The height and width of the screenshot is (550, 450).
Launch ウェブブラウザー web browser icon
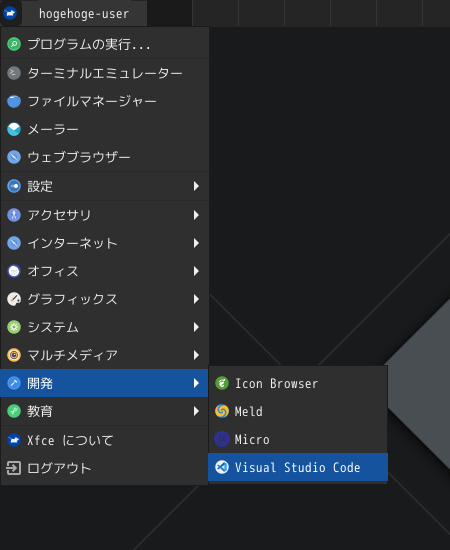click(14, 157)
